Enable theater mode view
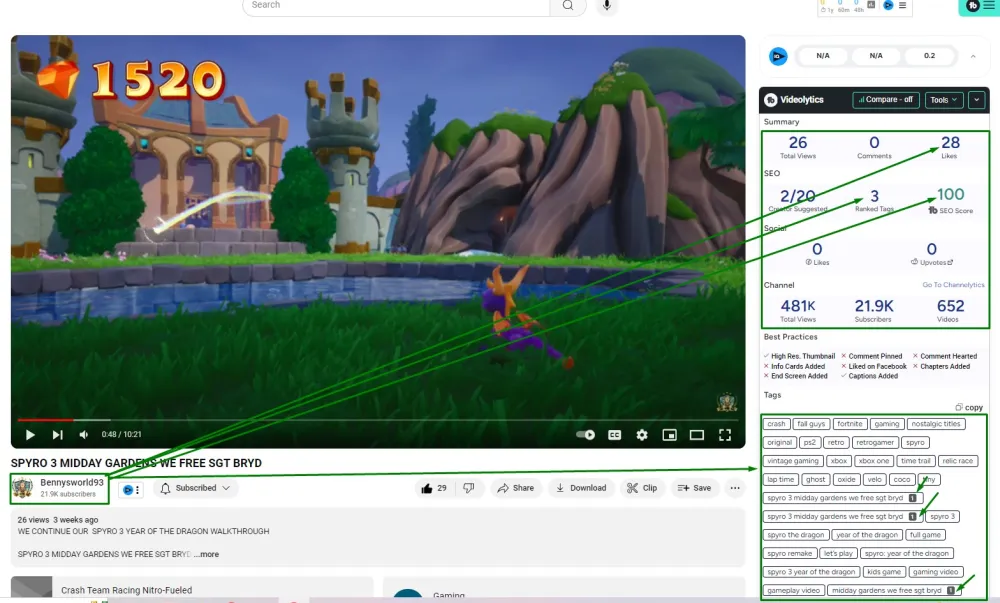The image size is (1000, 603). pos(696,435)
